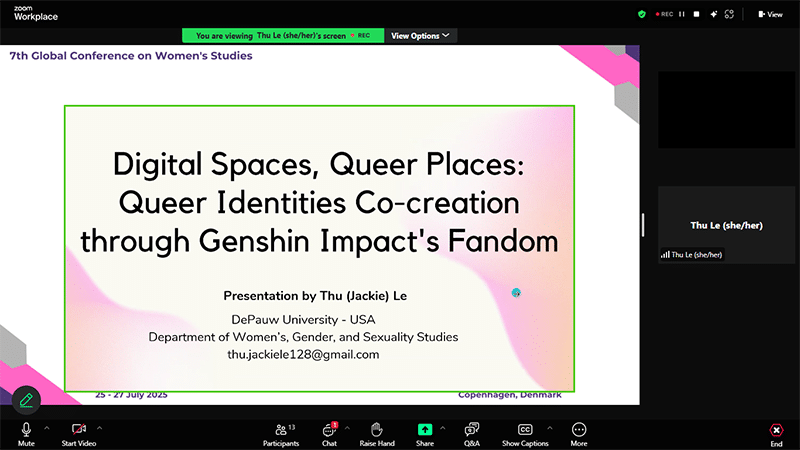Start Video with the camera button
Viewport: 800px width, 450px height.
(x=78, y=429)
